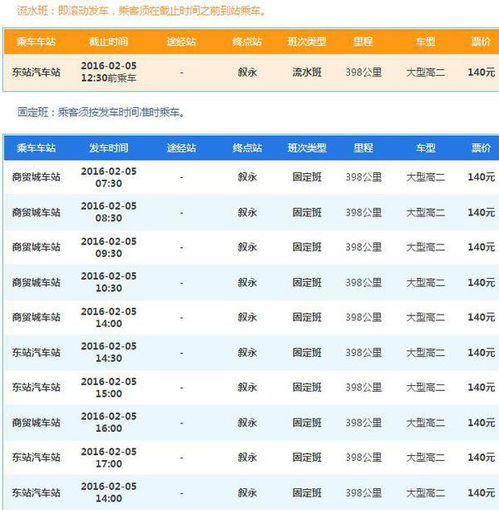The height and width of the screenshot is (510, 499).
Task: Click the 12:30前乘车 deadline cell
Action: click(109, 72)
